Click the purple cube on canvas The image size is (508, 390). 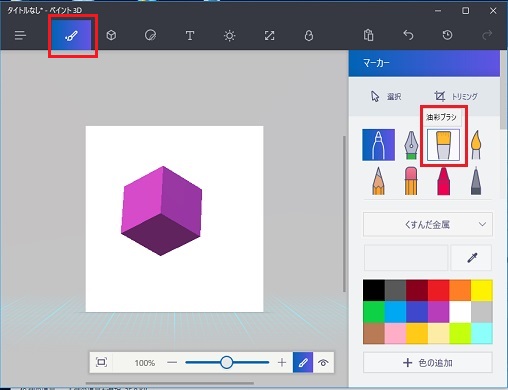point(161,211)
